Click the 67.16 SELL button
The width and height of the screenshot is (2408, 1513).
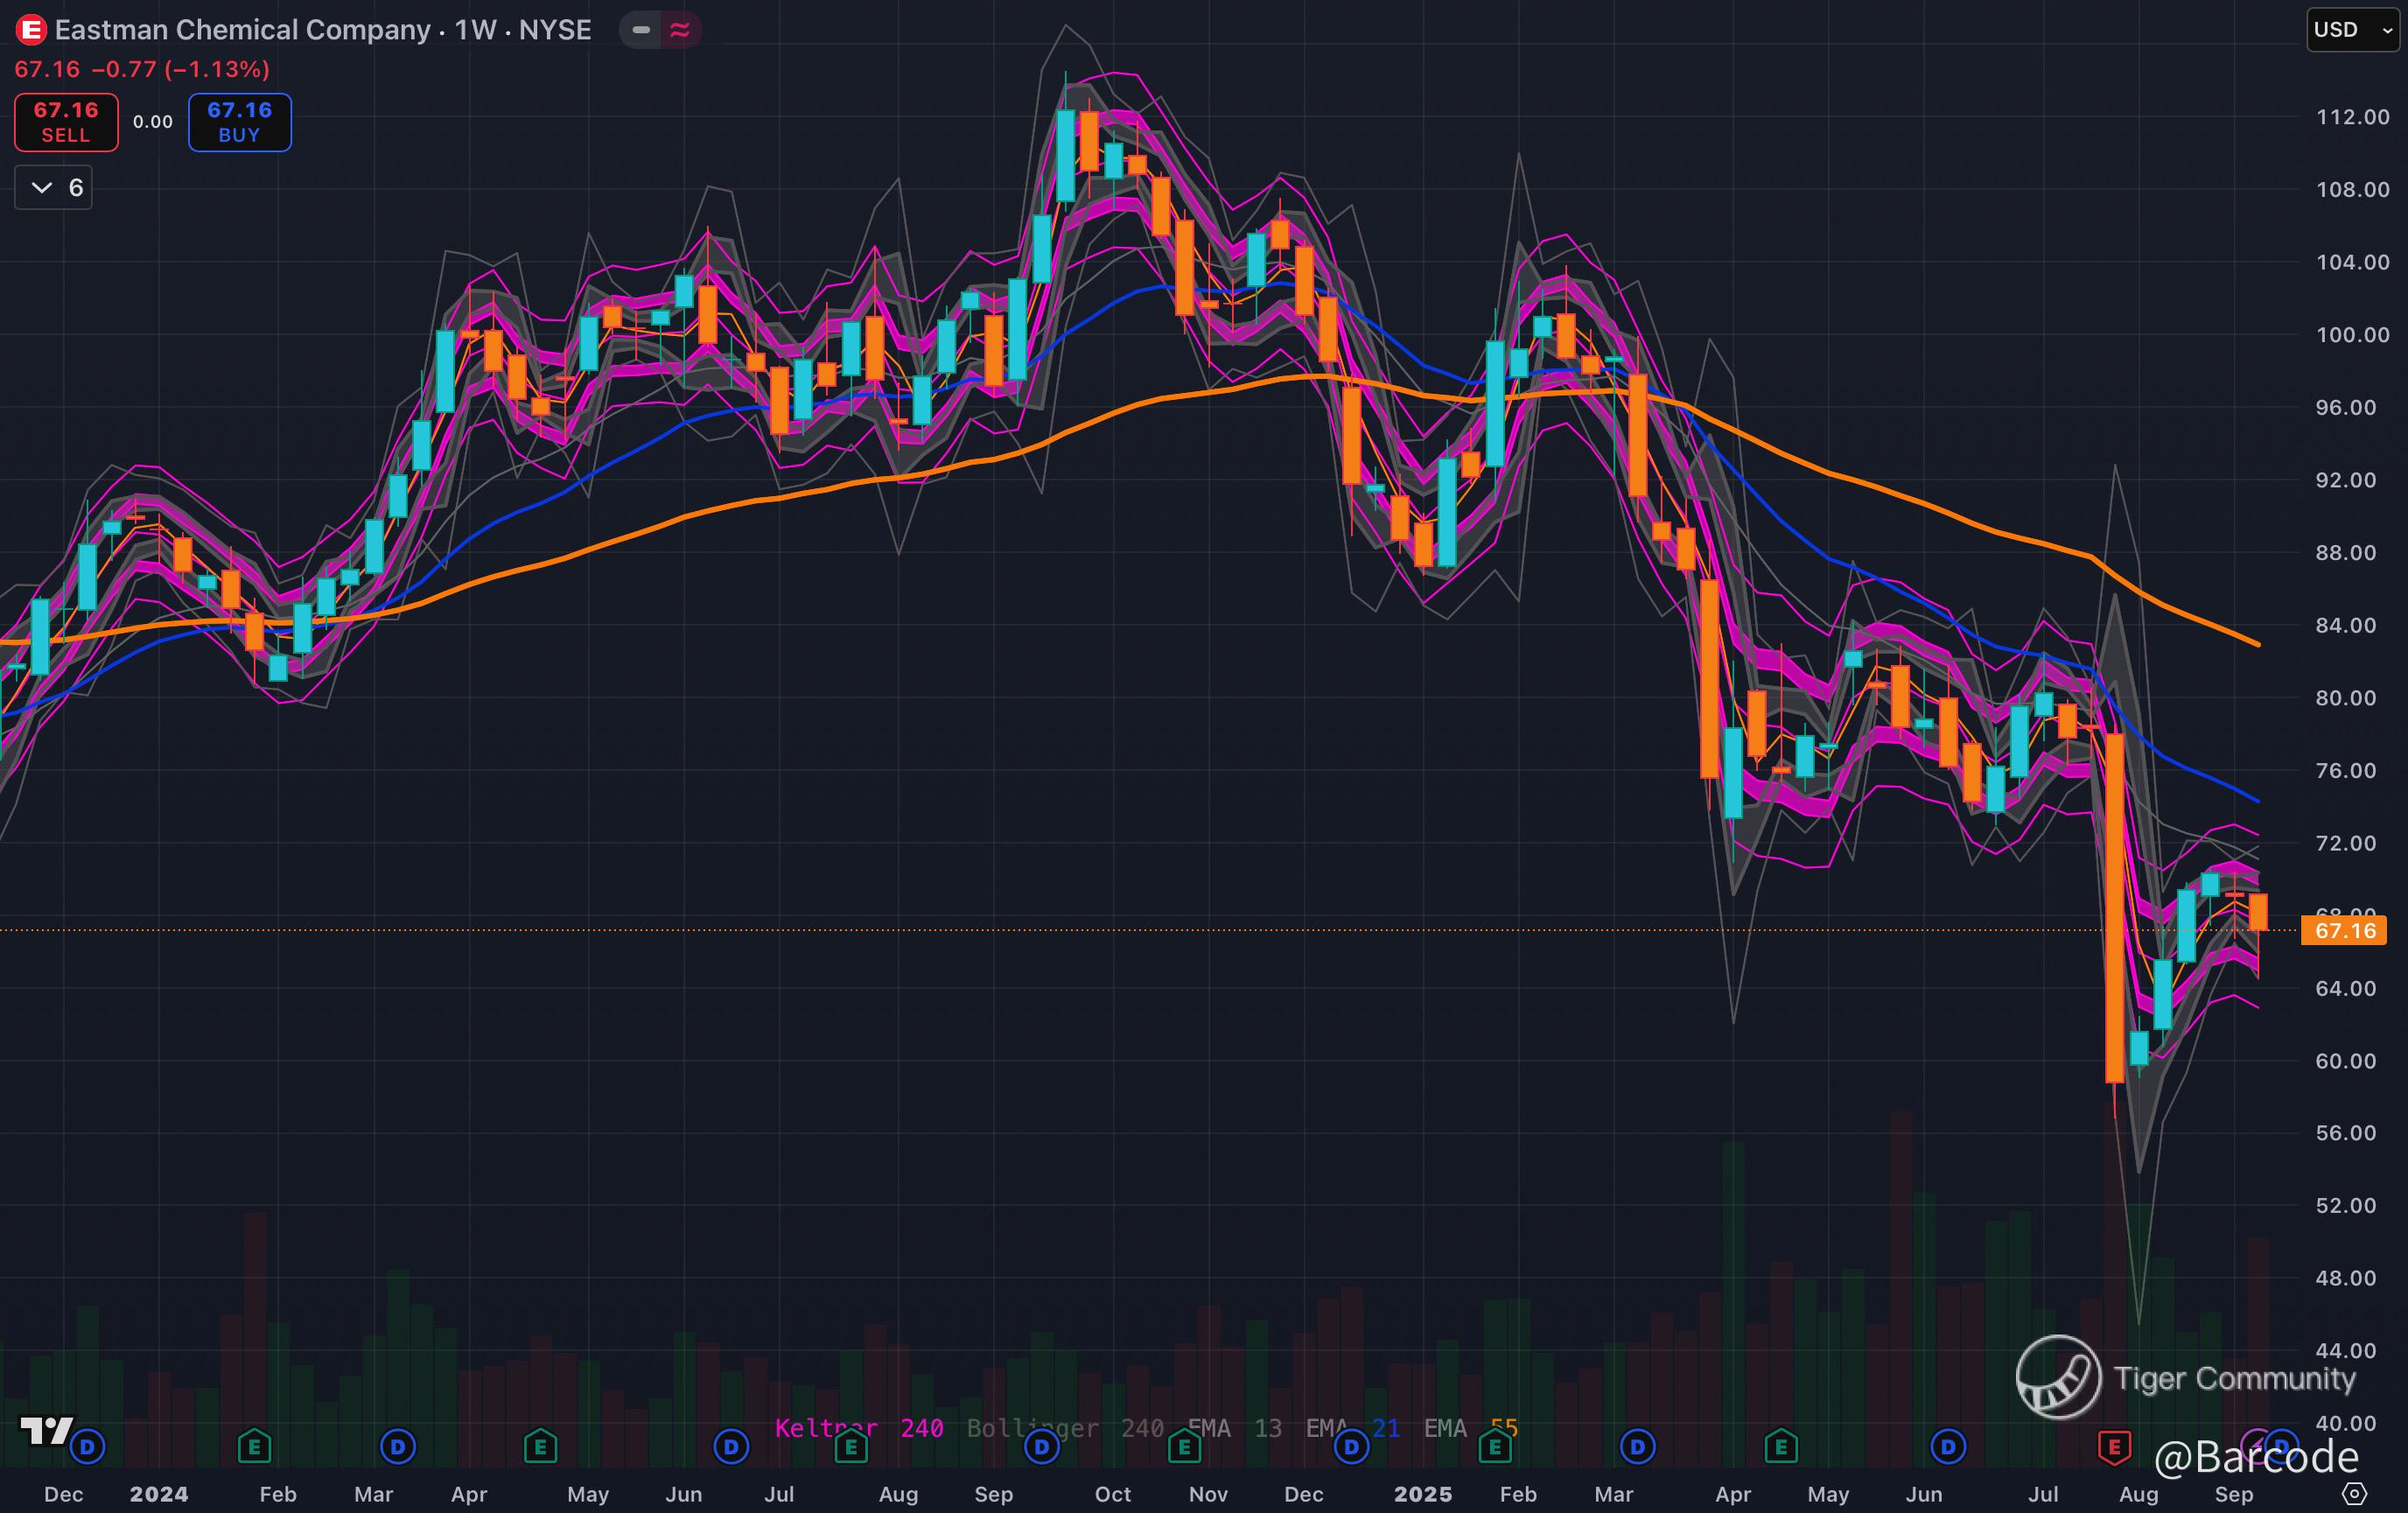(x=66, y=122)
